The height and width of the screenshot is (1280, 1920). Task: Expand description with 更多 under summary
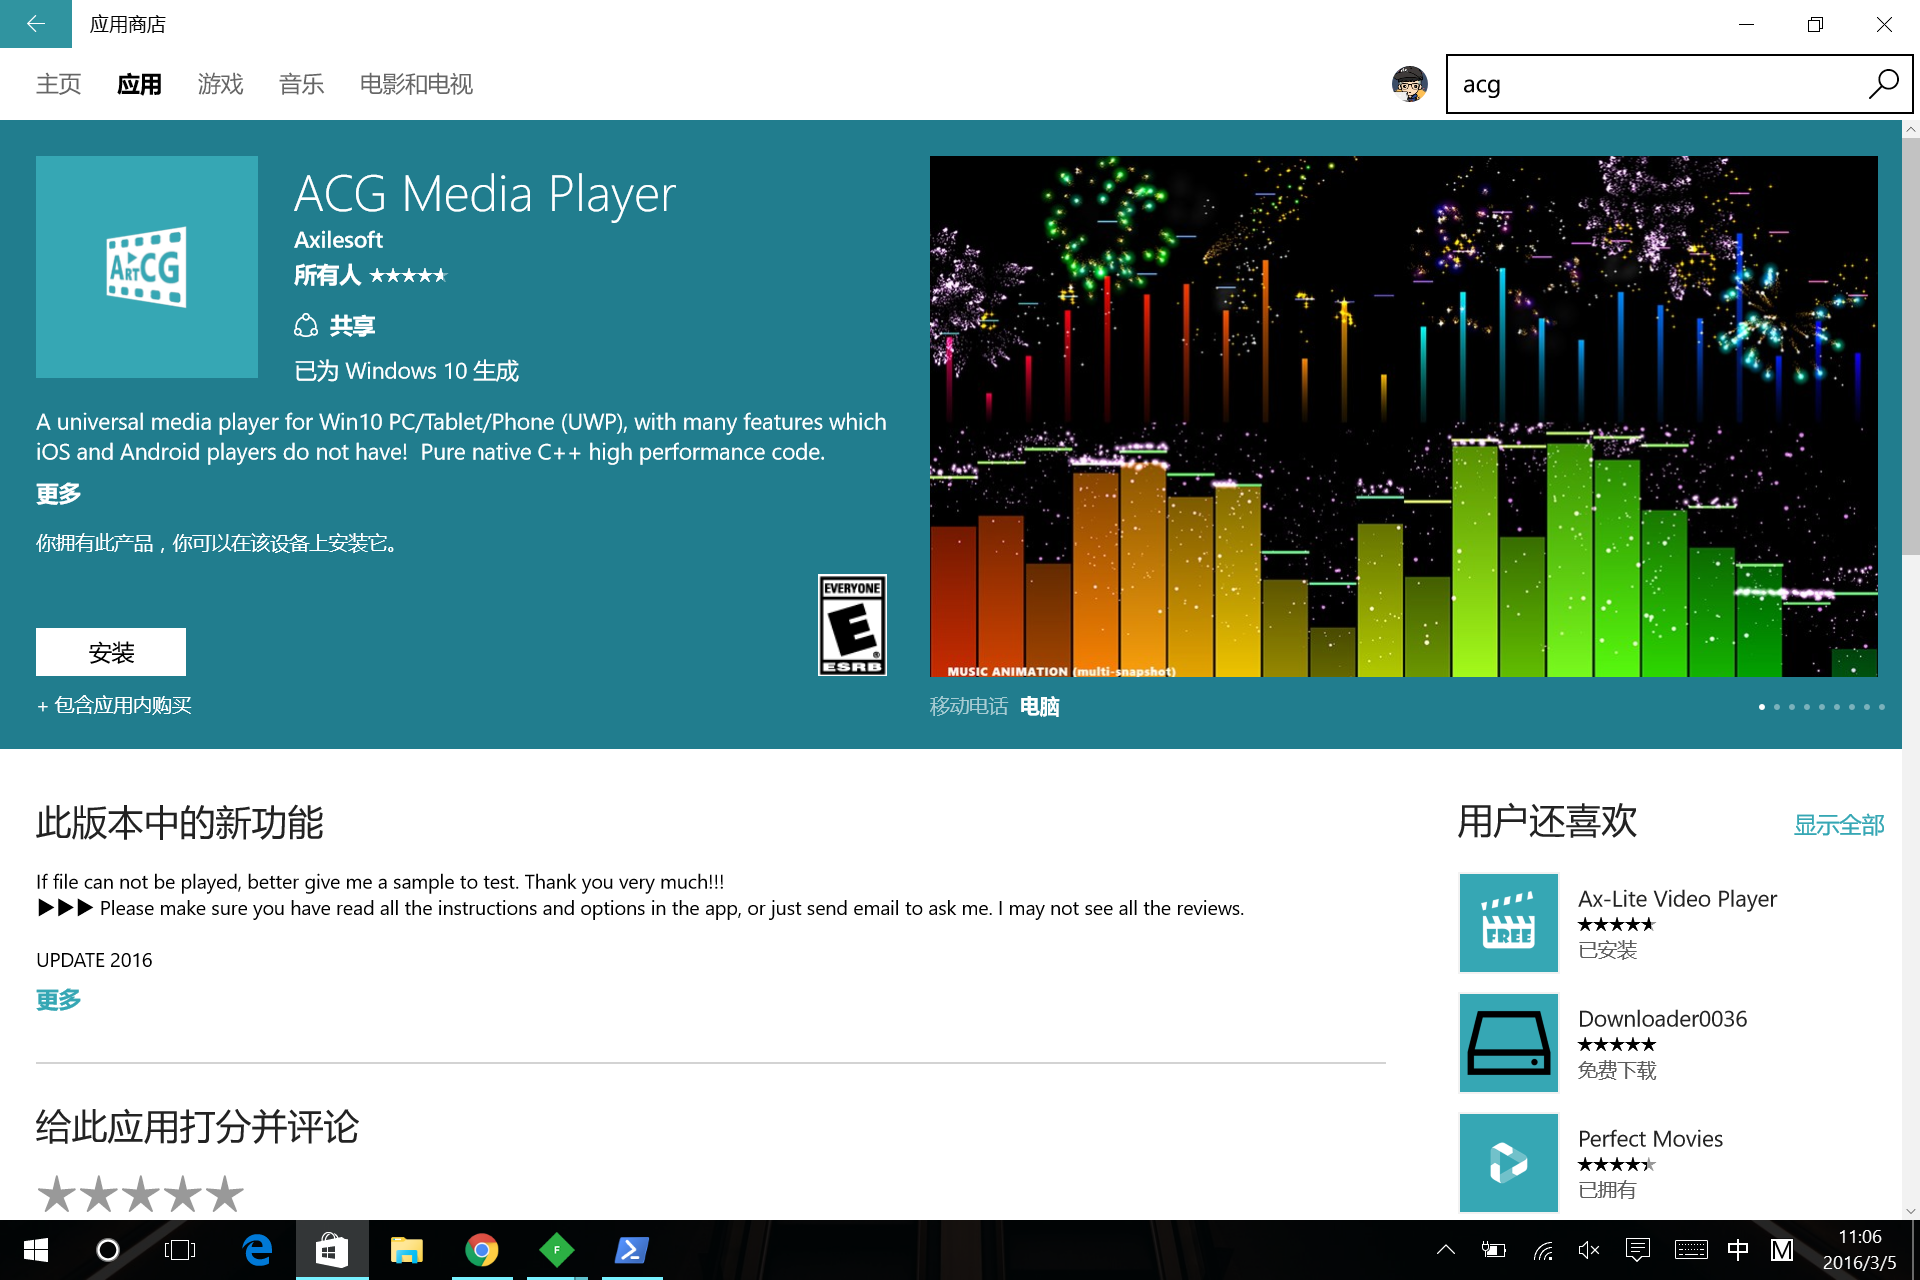58,493
